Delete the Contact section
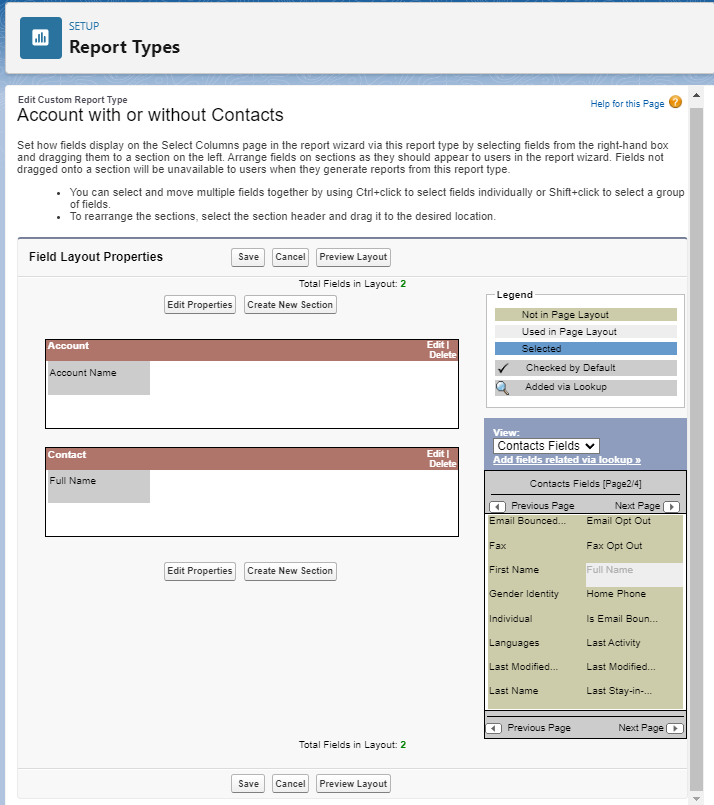This screenshot has height=805, width=714. pyautogui.click(x=442, y=464)
